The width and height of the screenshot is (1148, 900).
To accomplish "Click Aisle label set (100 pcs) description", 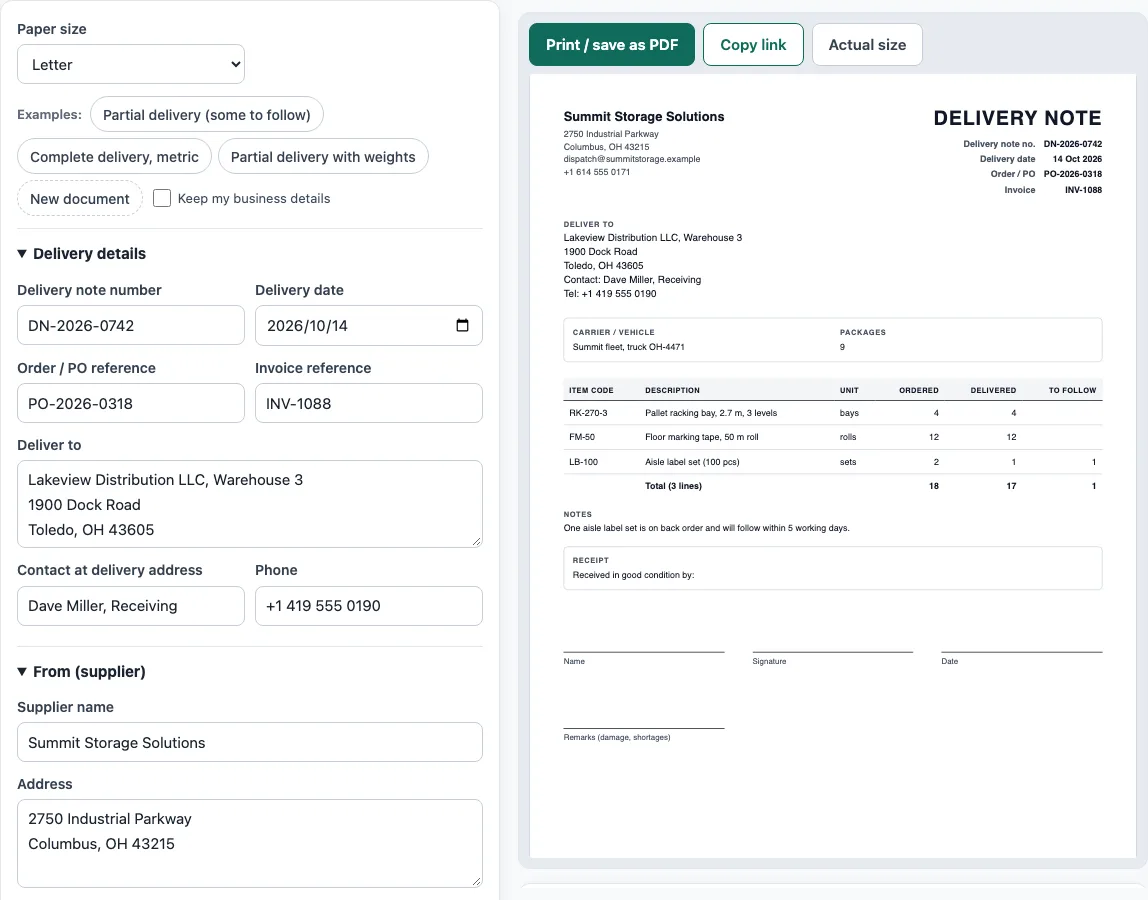I will point(692,462).
